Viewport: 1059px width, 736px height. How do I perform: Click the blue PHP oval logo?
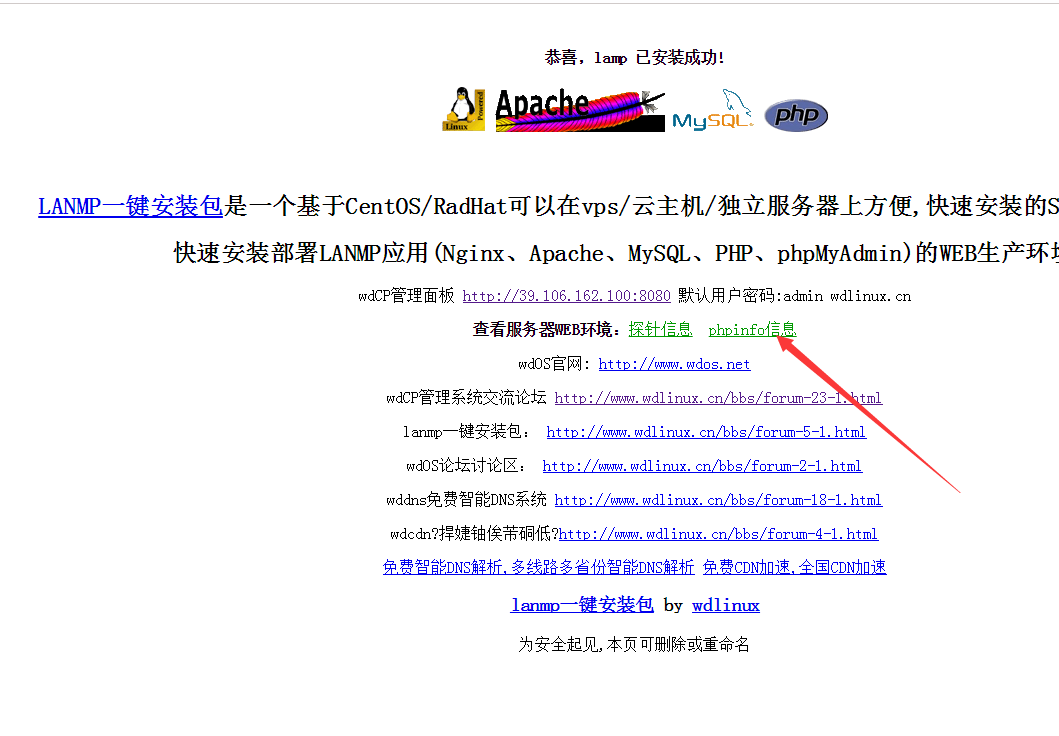(796, 115)
